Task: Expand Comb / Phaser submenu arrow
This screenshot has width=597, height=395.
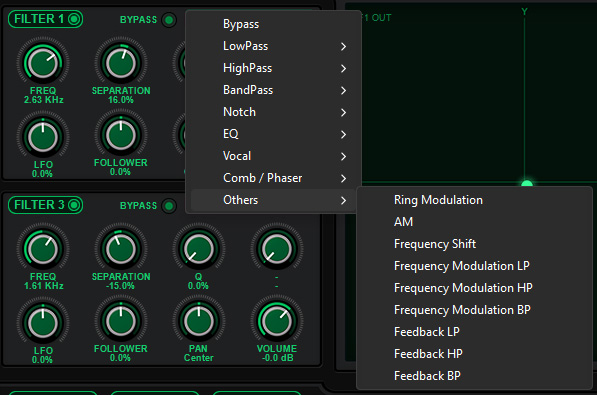Action: pyautogui.click(x=343, y=178)
